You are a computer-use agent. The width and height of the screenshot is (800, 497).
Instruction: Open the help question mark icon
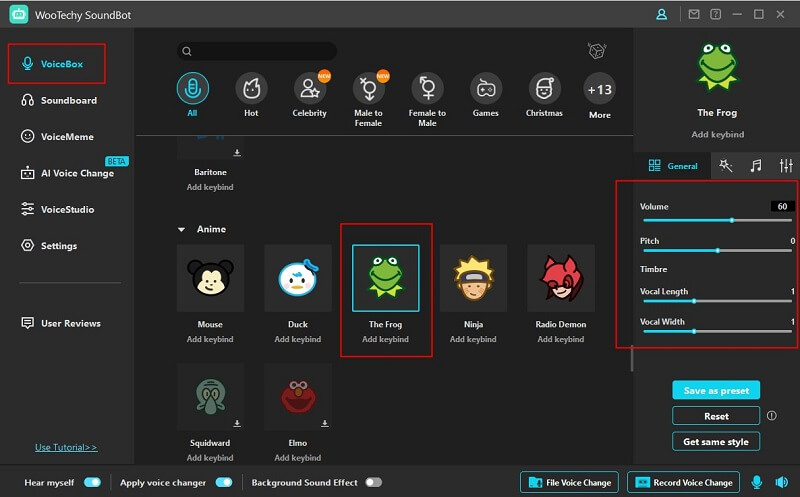coord(715,14)
